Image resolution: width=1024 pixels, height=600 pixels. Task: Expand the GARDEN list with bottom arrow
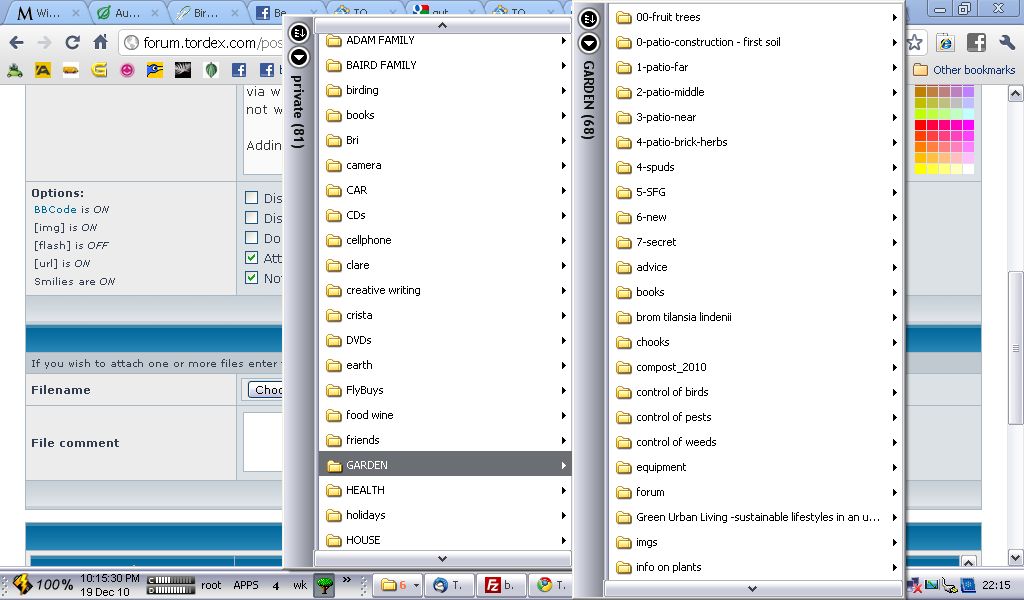pos(753,589)
